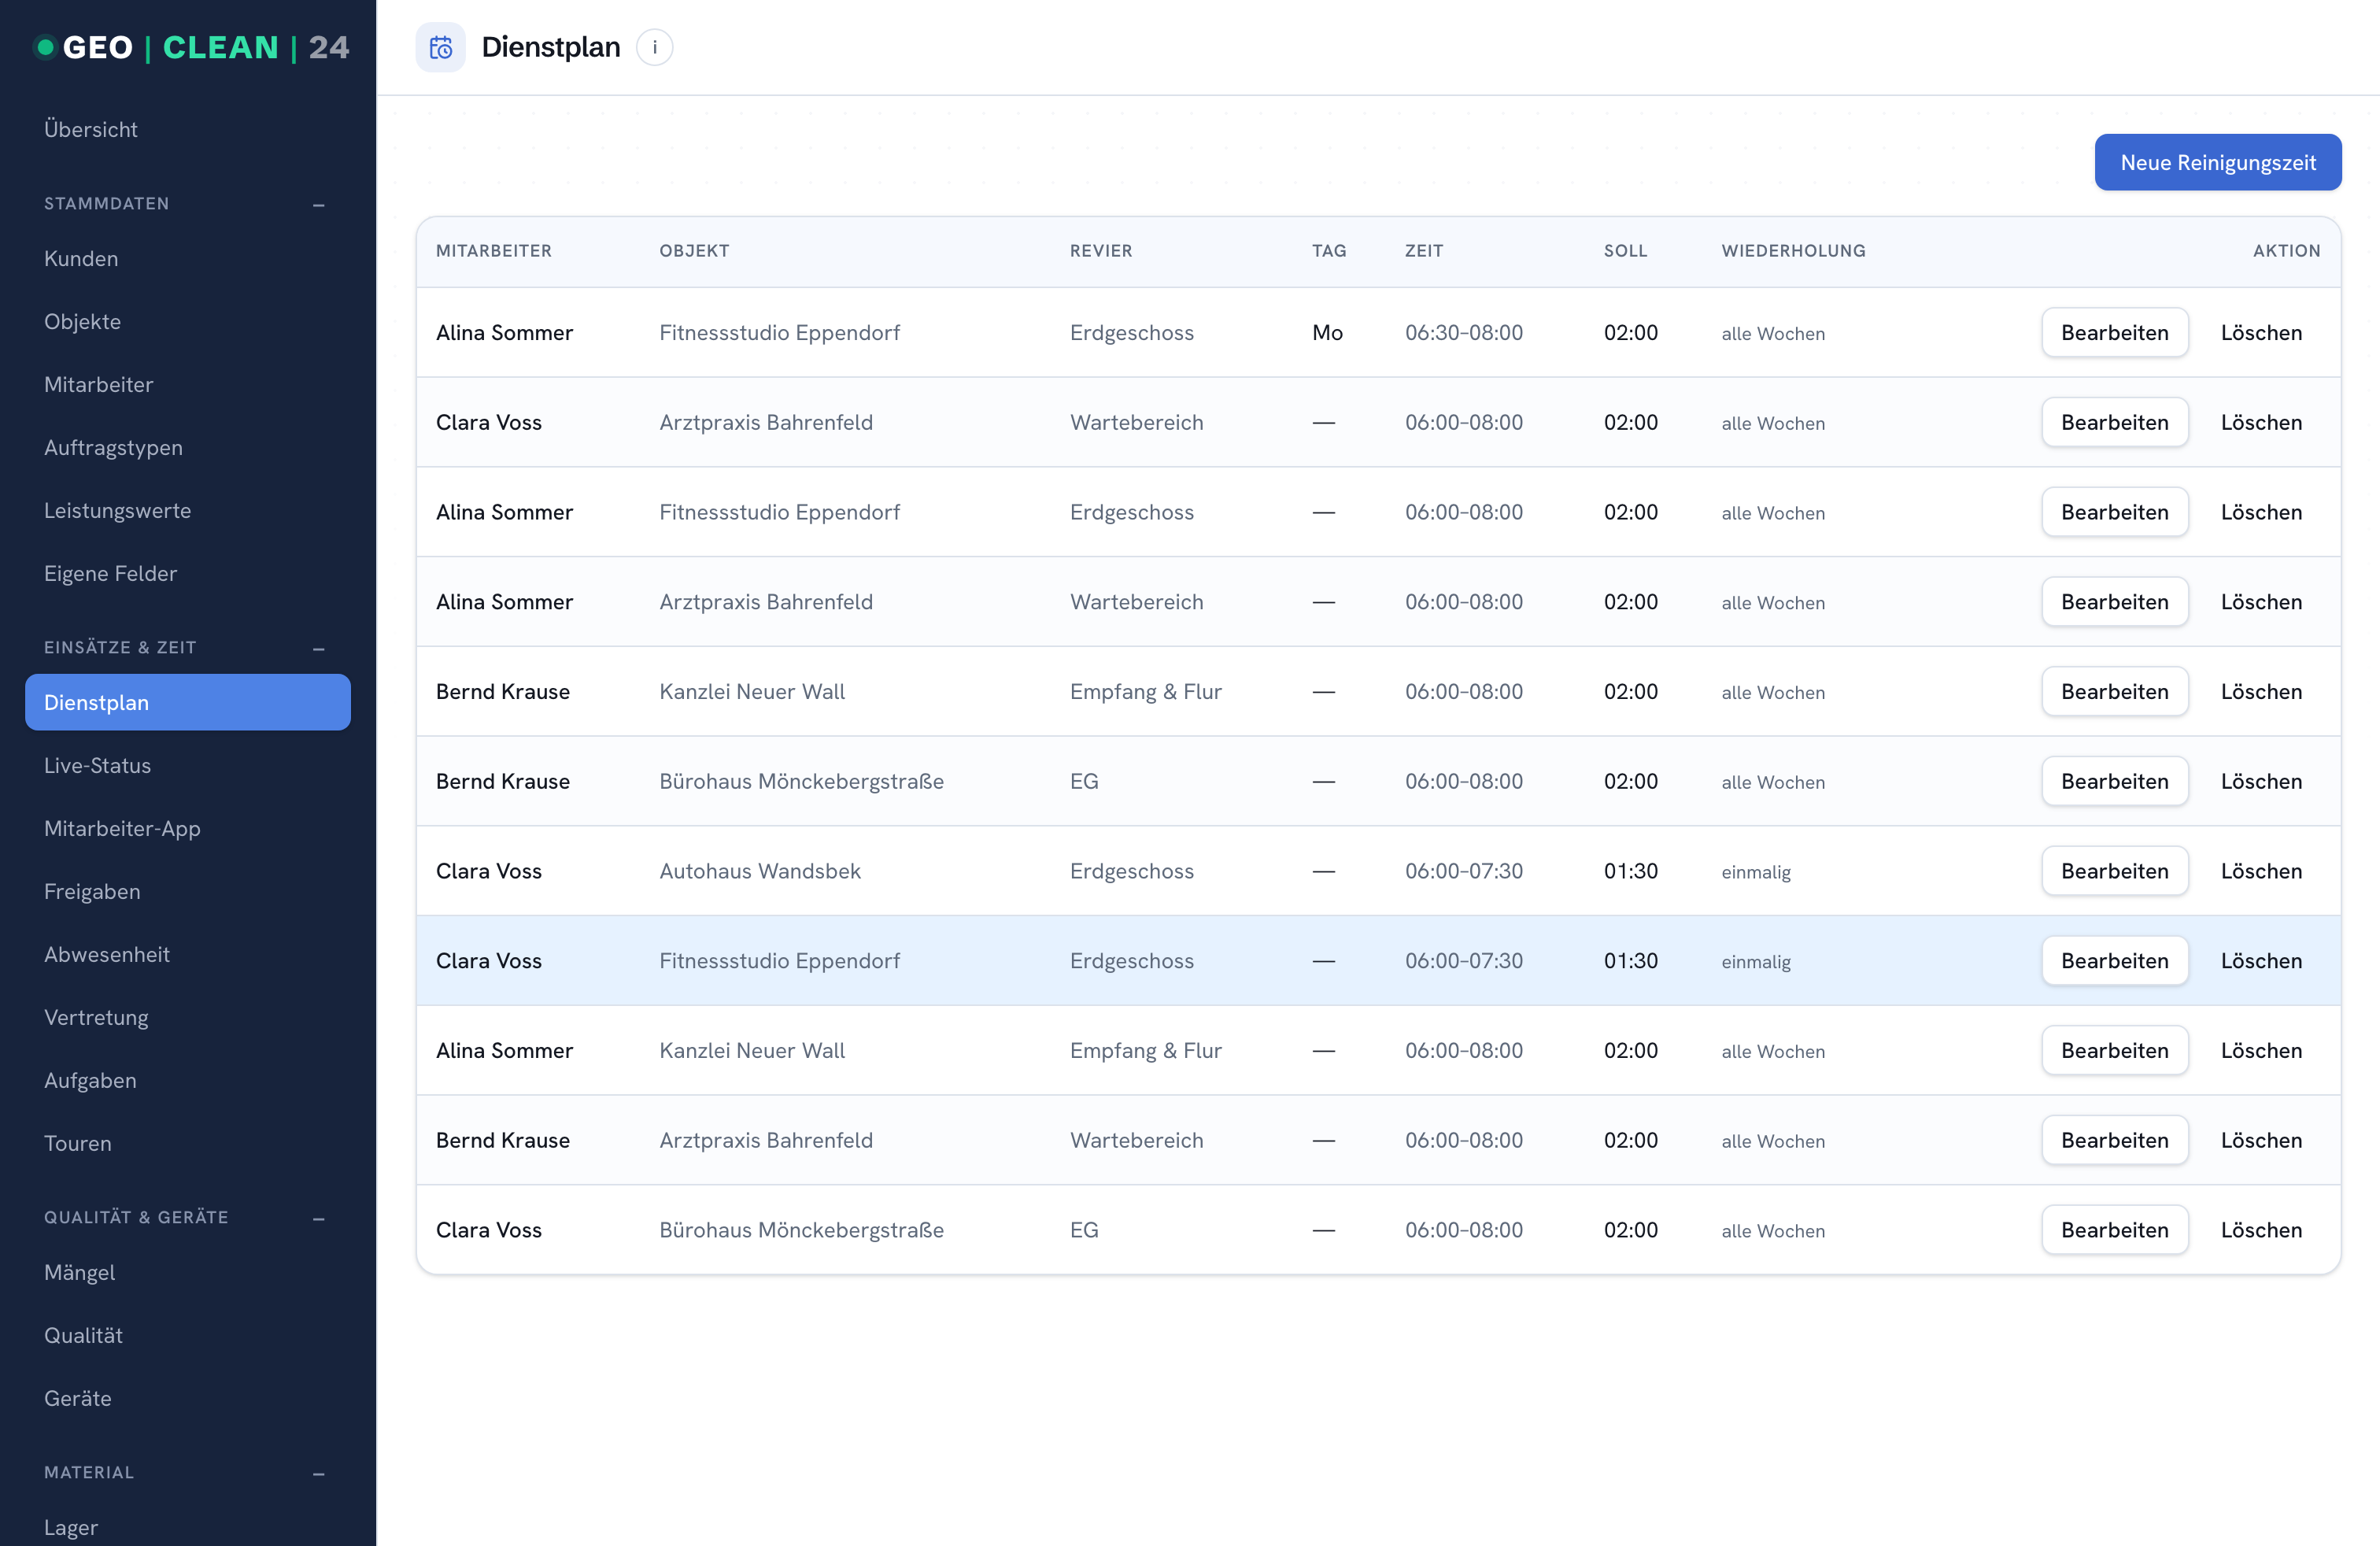Click the Objekt column header
The image size is (2380, 1546).
coord(694,251)
